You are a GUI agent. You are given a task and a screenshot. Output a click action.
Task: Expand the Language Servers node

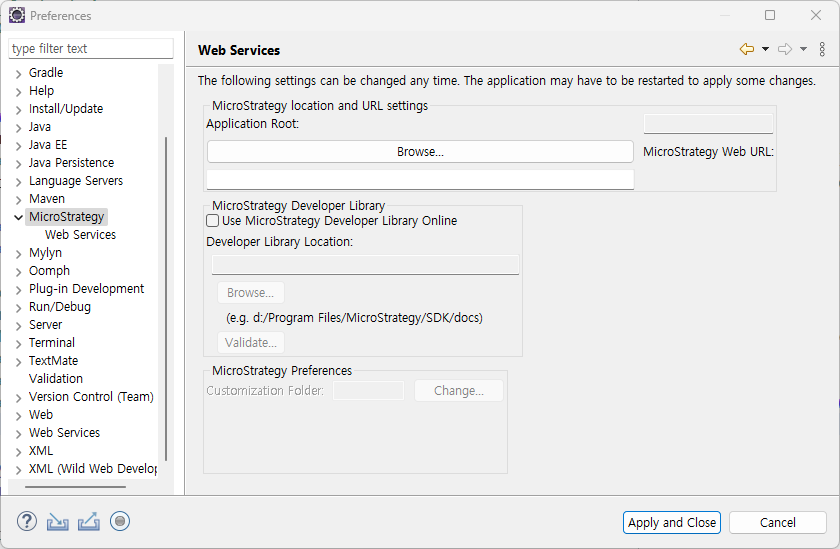coord(19,182)
